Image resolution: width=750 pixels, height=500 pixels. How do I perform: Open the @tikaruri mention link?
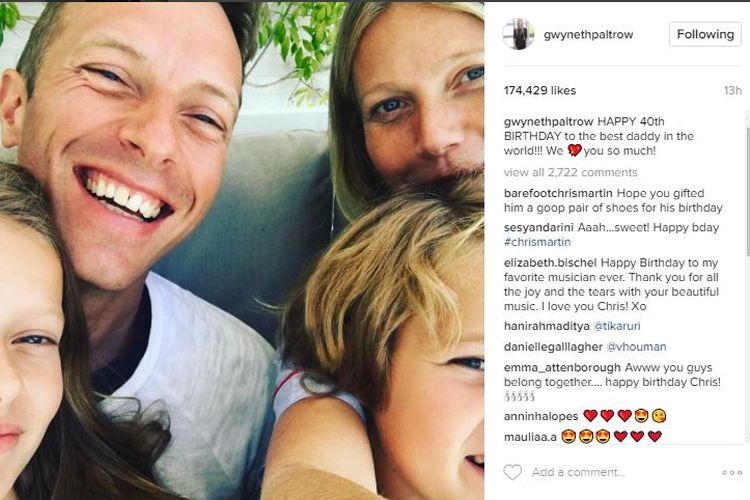pyautogui.click(x=617, y=326)
